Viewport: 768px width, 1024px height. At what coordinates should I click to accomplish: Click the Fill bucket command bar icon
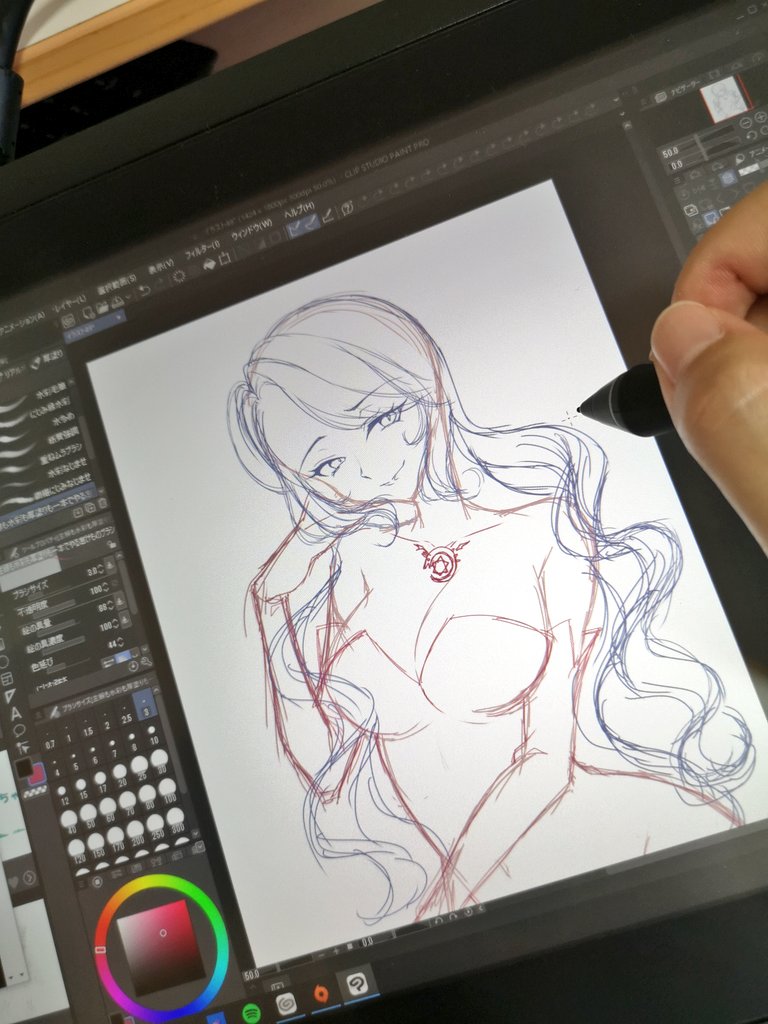pos(209,264)
